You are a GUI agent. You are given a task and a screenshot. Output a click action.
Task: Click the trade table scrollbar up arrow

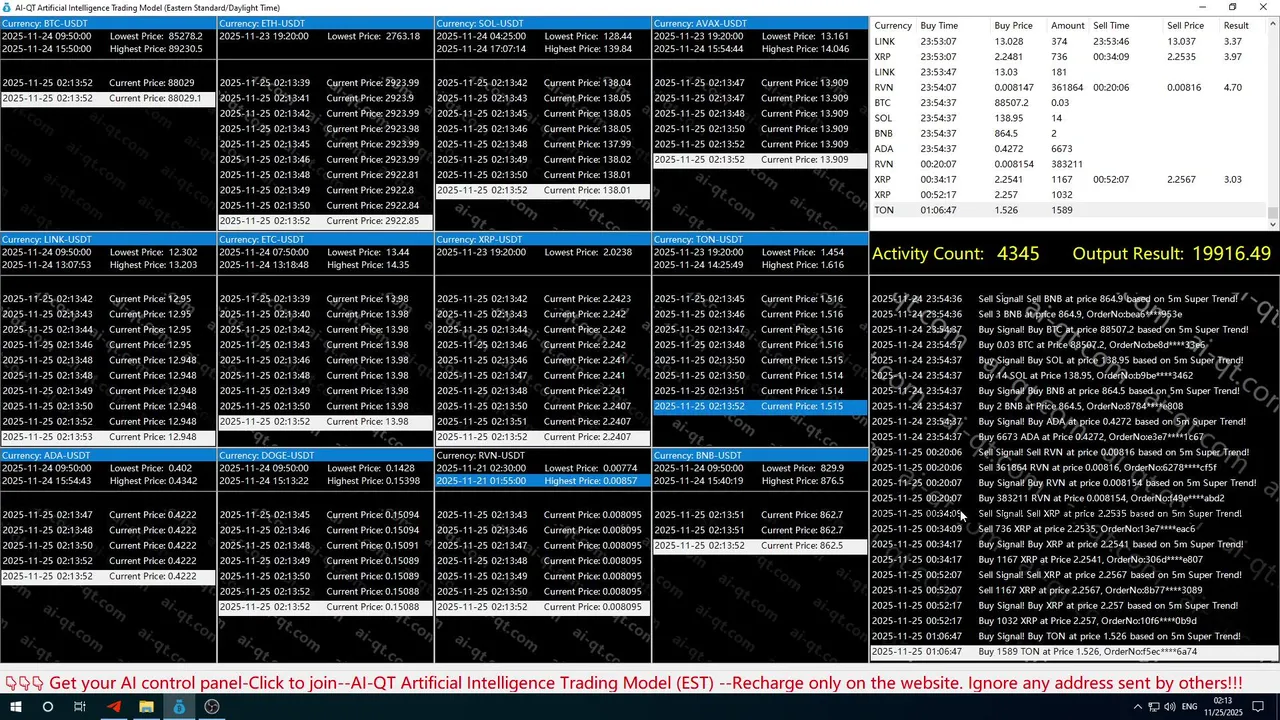(x=1273, y=22)
